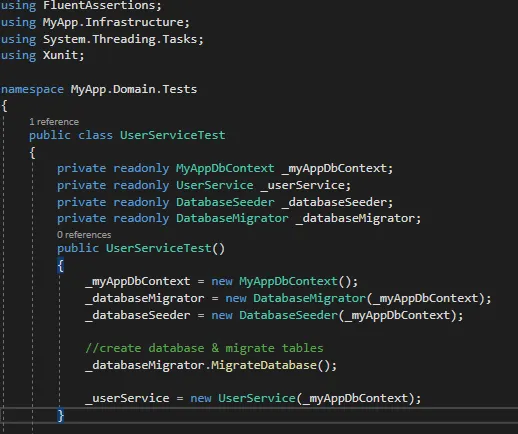Click 'new UserService' constructor call
This screenshot has width=518, height=434.
243,398
